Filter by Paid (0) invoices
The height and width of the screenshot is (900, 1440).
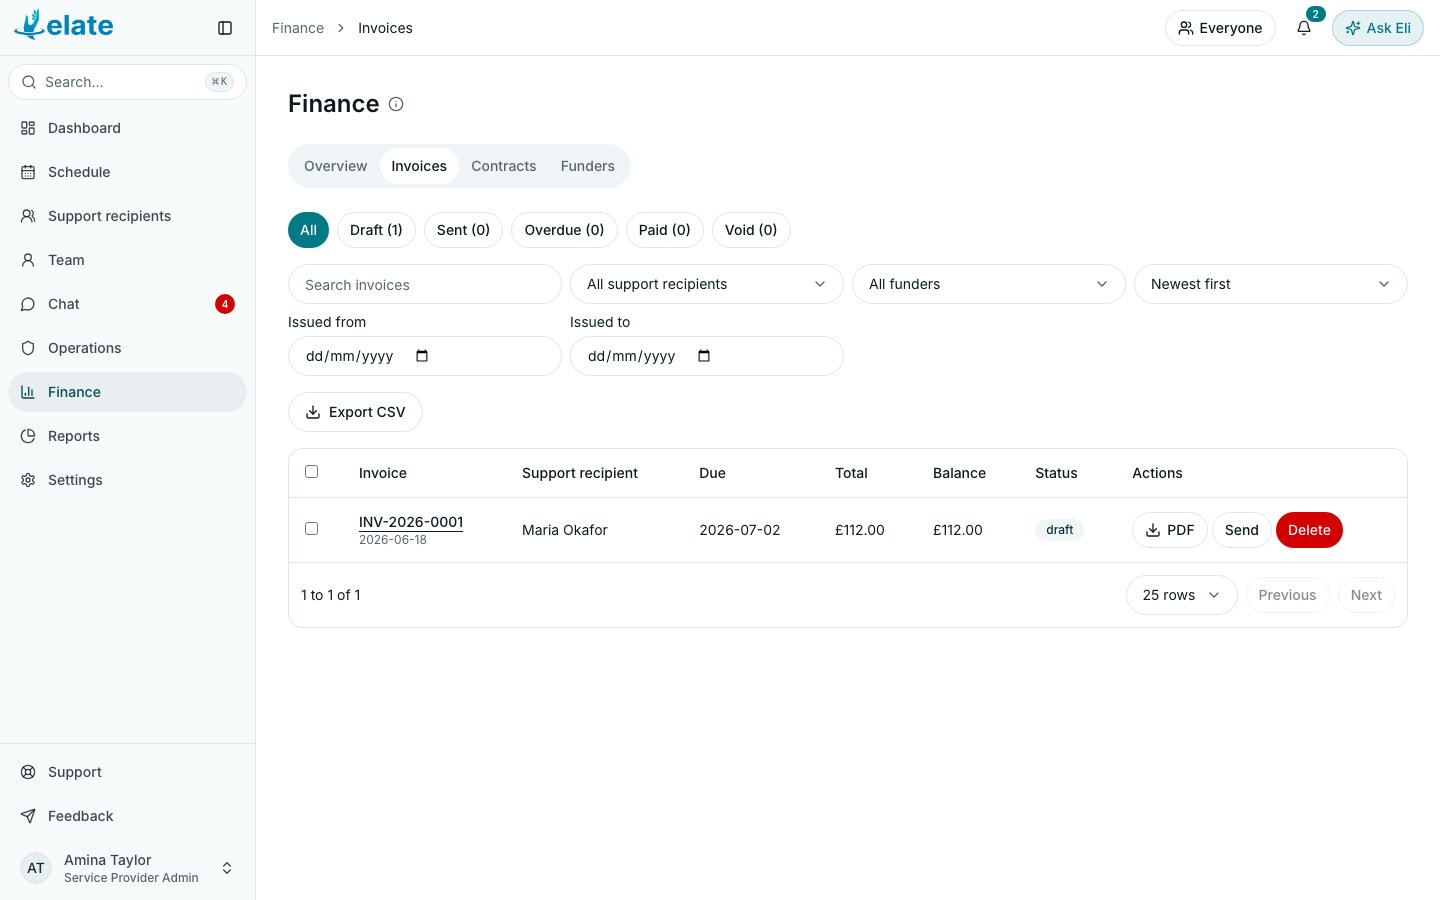[x=665, y=230]
